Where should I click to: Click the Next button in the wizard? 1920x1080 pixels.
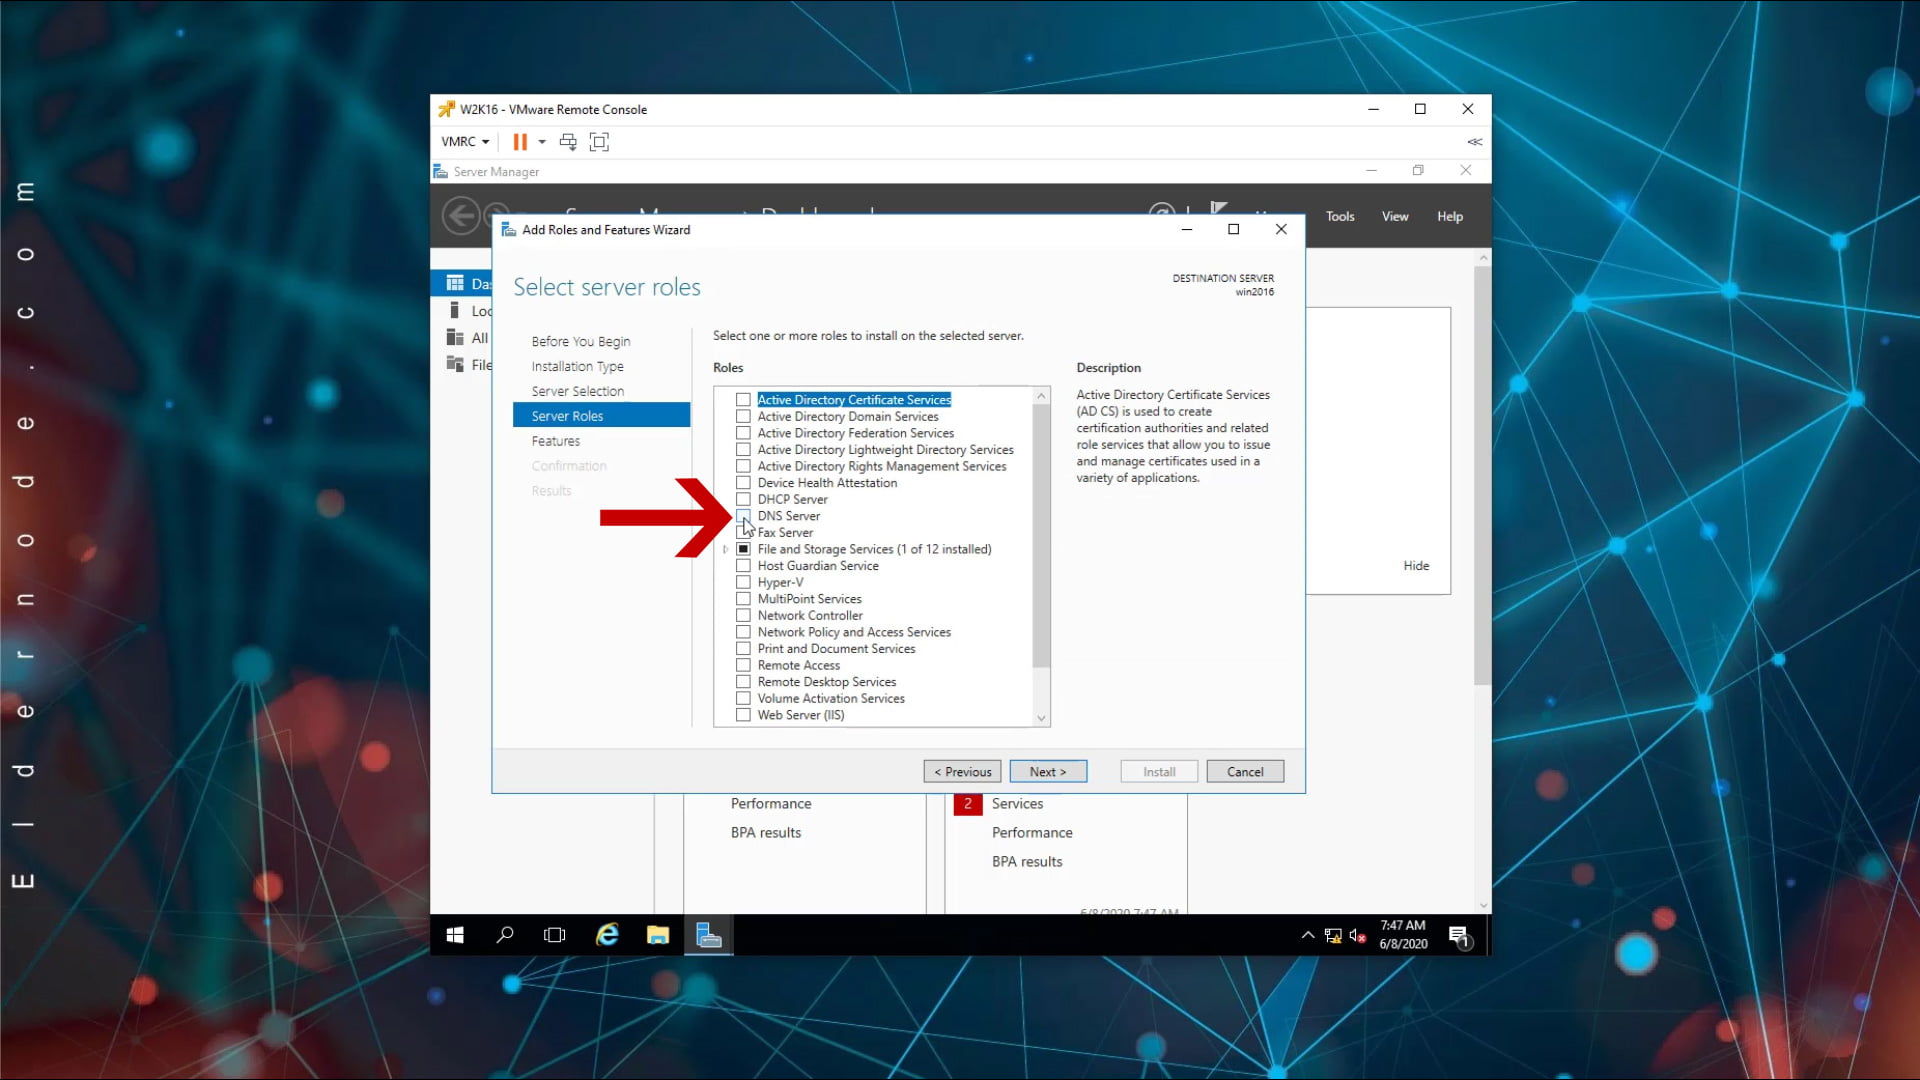1047,772
